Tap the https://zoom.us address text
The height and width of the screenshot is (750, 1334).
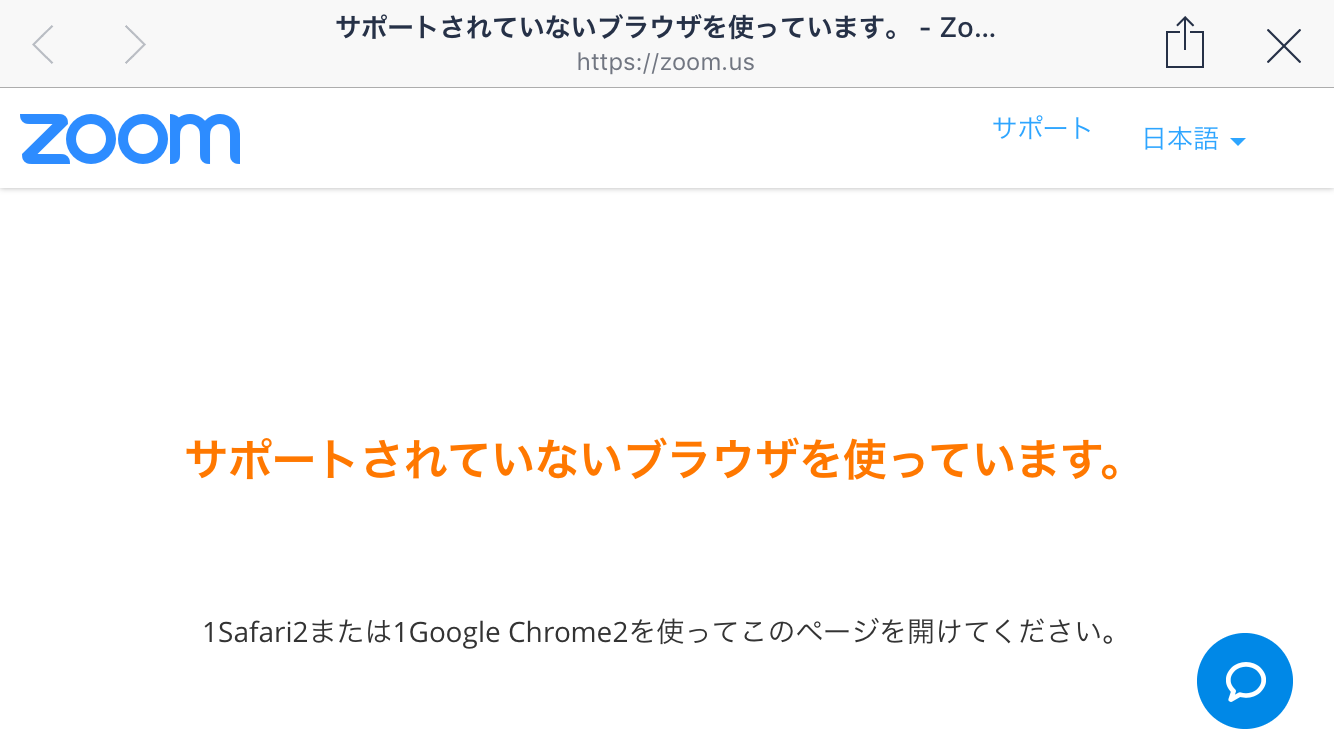point(666,62)
